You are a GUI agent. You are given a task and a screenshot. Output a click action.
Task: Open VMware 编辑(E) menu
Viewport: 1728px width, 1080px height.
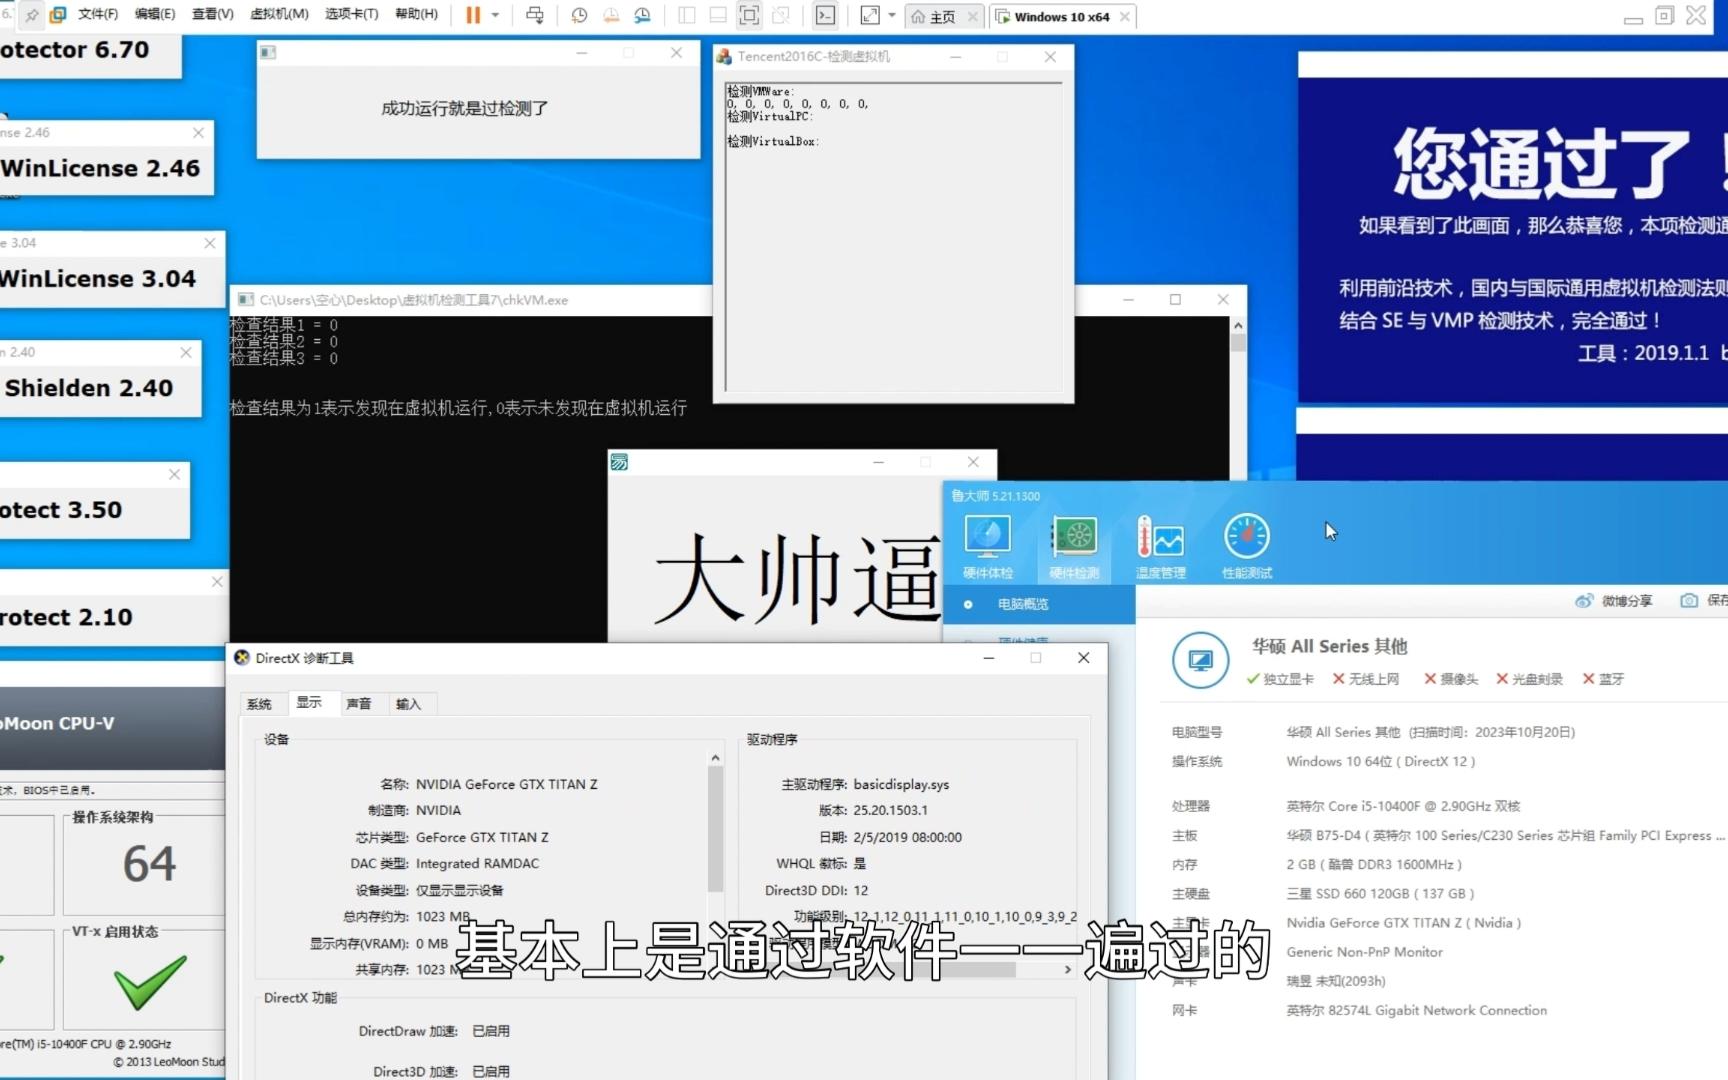155,14
